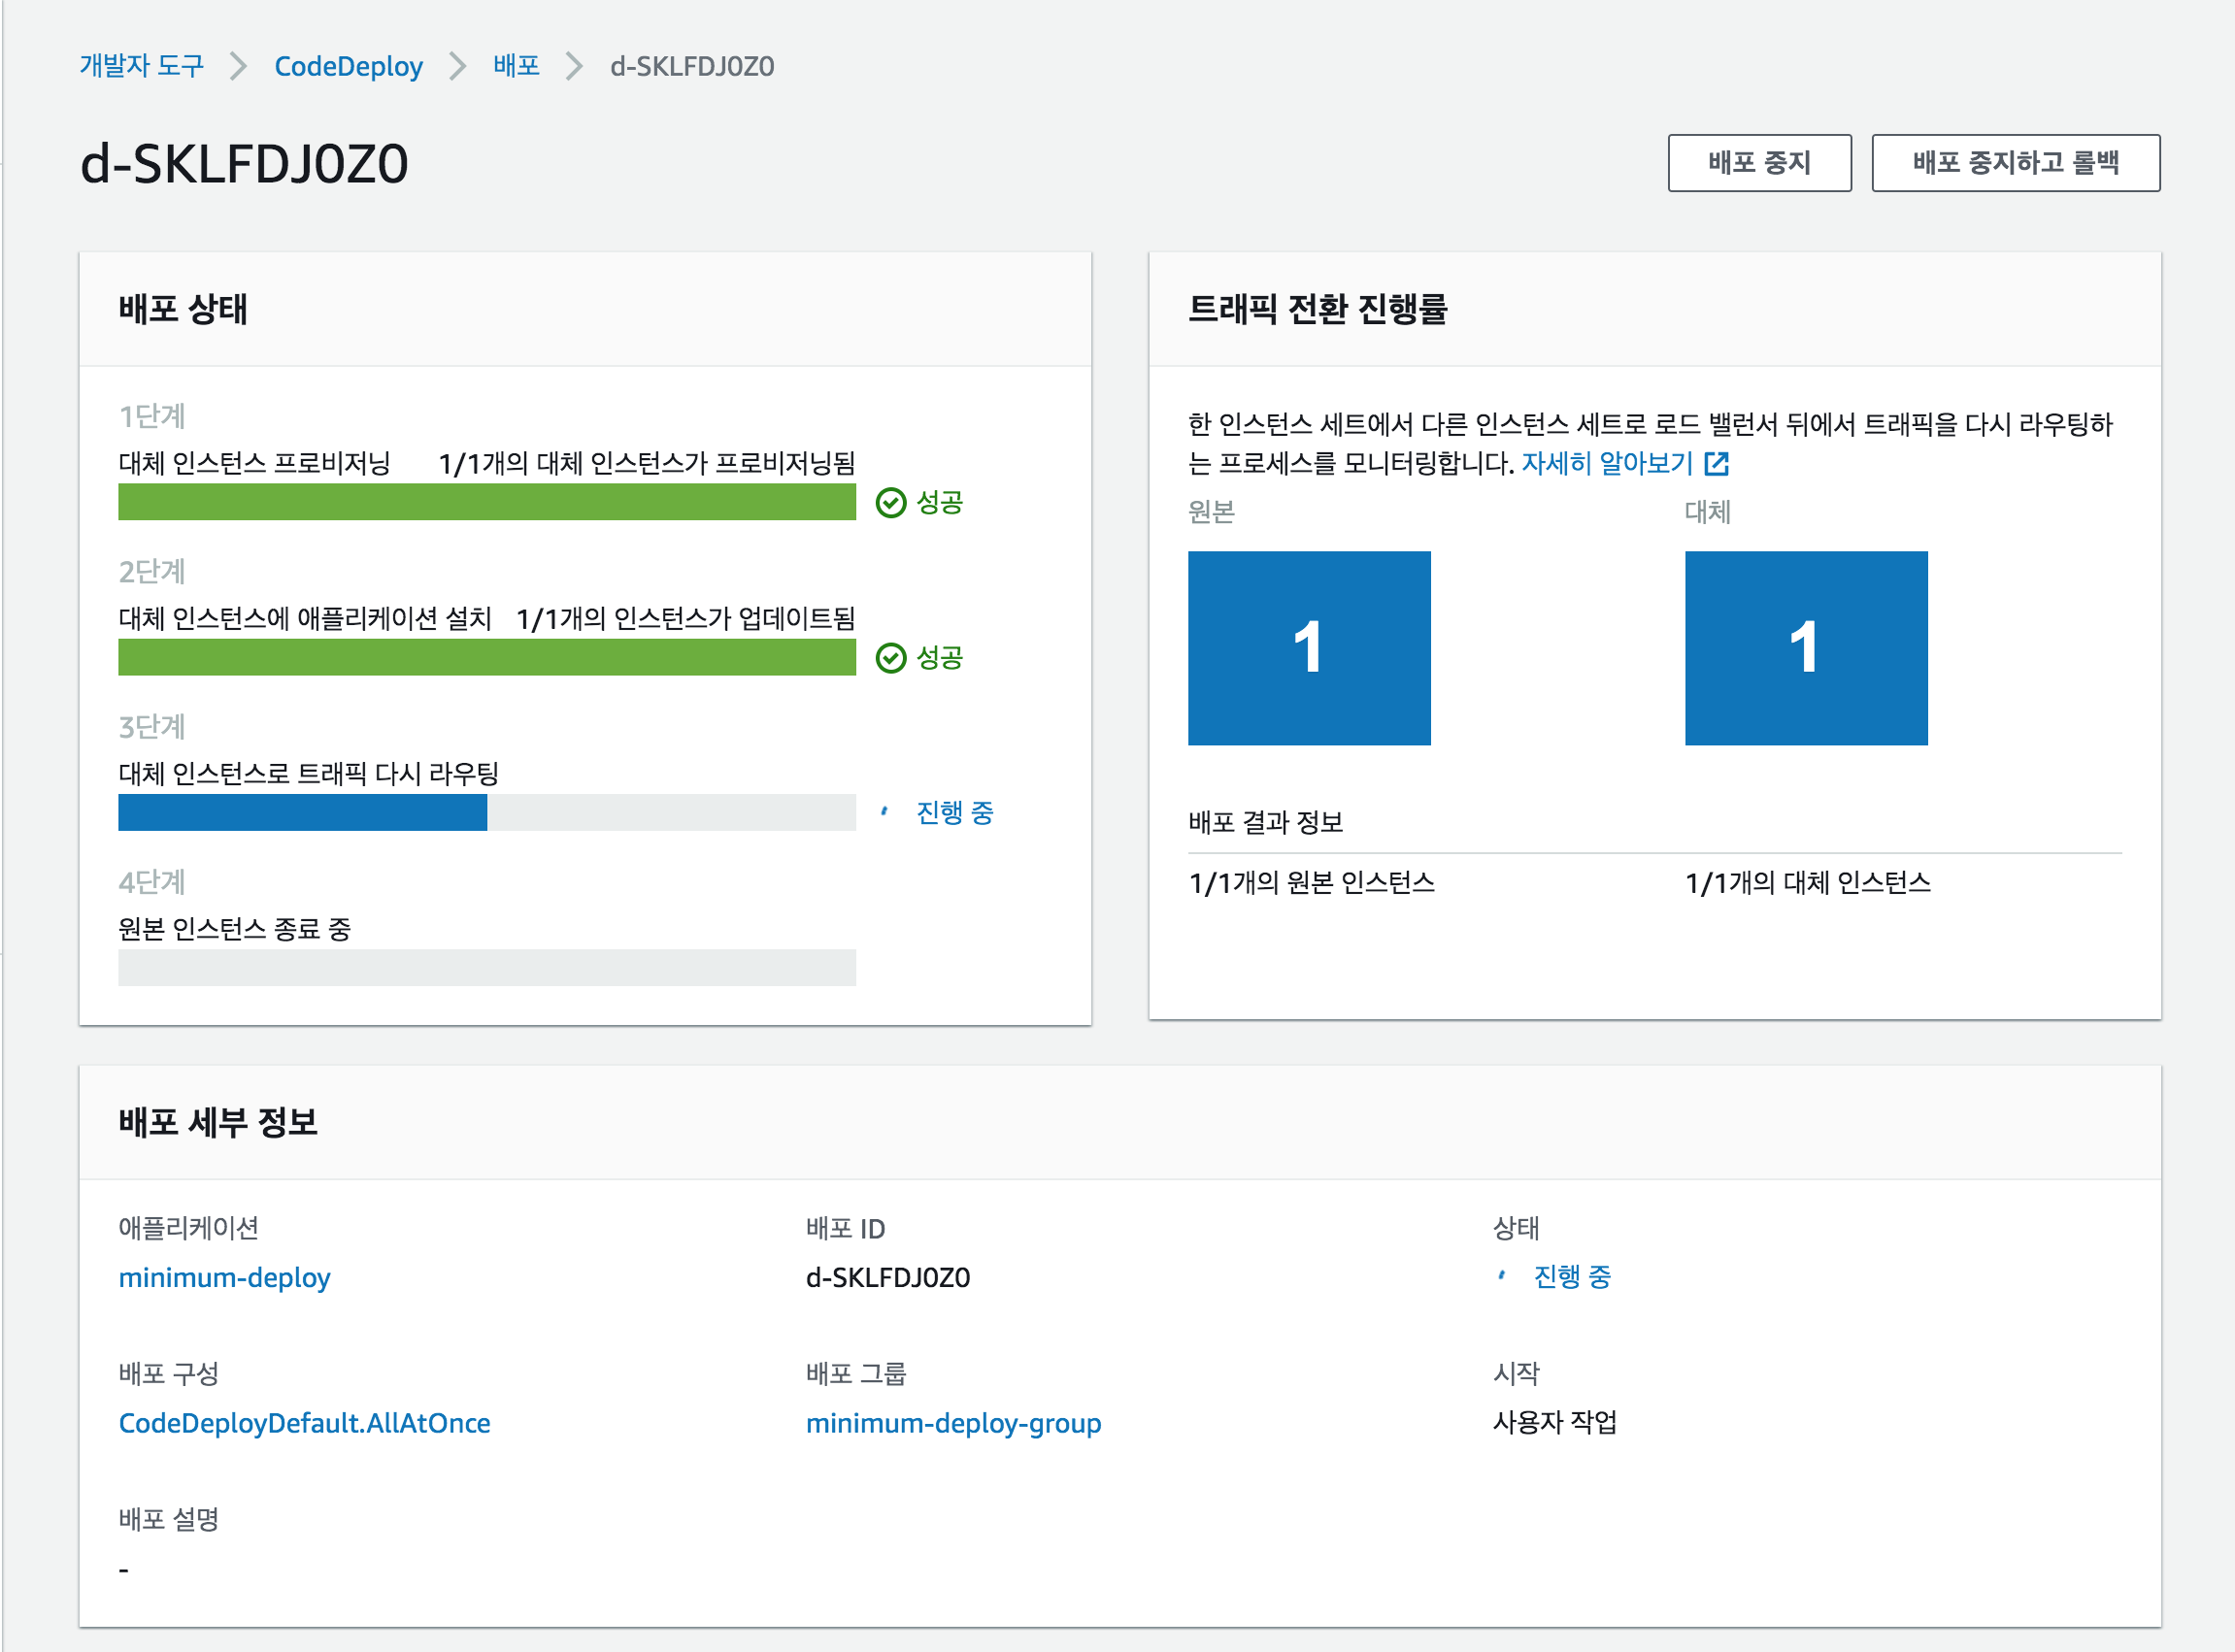The width and height of the screenshot is (2235, 1652).
Task: Click the step 3 traffic rerouting progress bar
Action: [x=486, y=812]
